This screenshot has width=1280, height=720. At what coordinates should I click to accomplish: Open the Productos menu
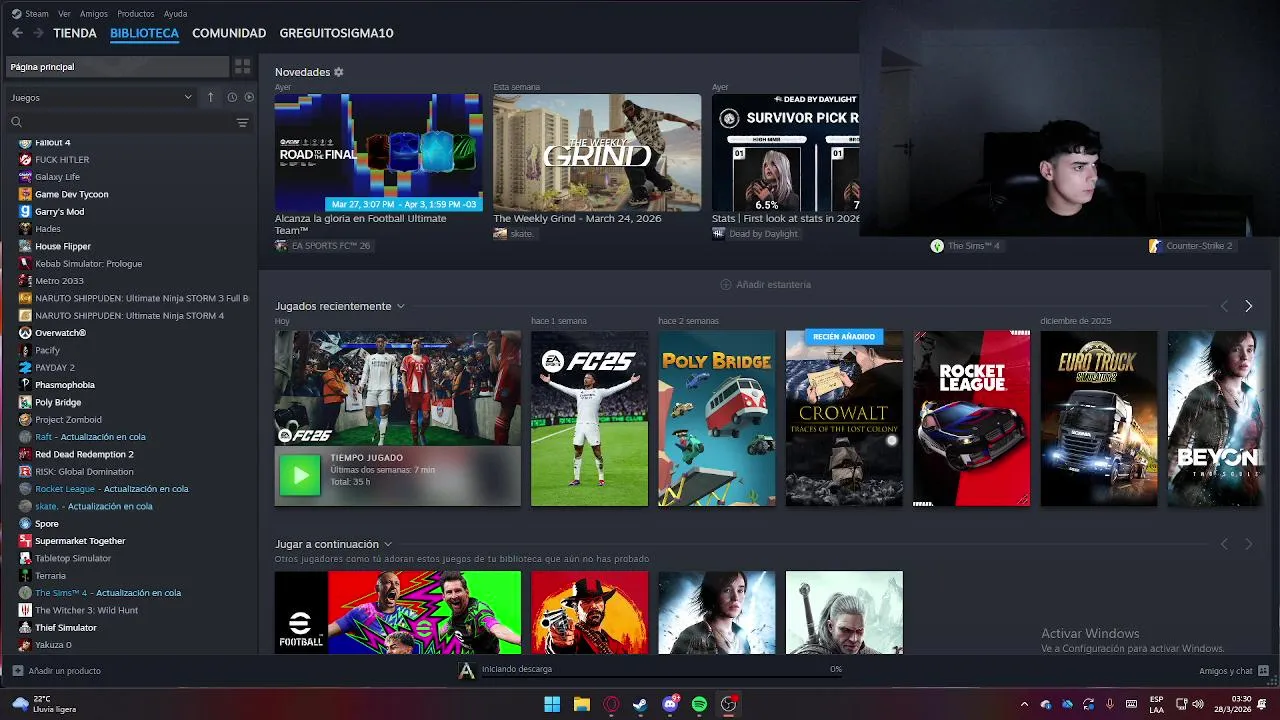coord(136,14)
